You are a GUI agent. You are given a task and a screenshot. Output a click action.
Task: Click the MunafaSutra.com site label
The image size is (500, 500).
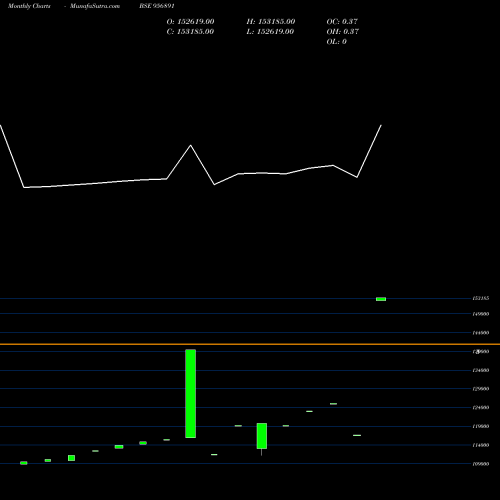point(95,6)
